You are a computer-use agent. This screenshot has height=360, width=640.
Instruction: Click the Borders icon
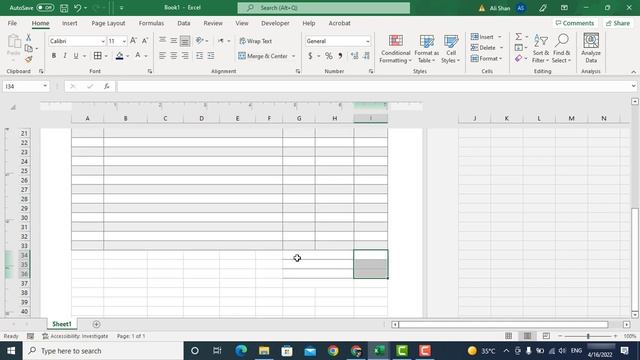pos(98,56)
